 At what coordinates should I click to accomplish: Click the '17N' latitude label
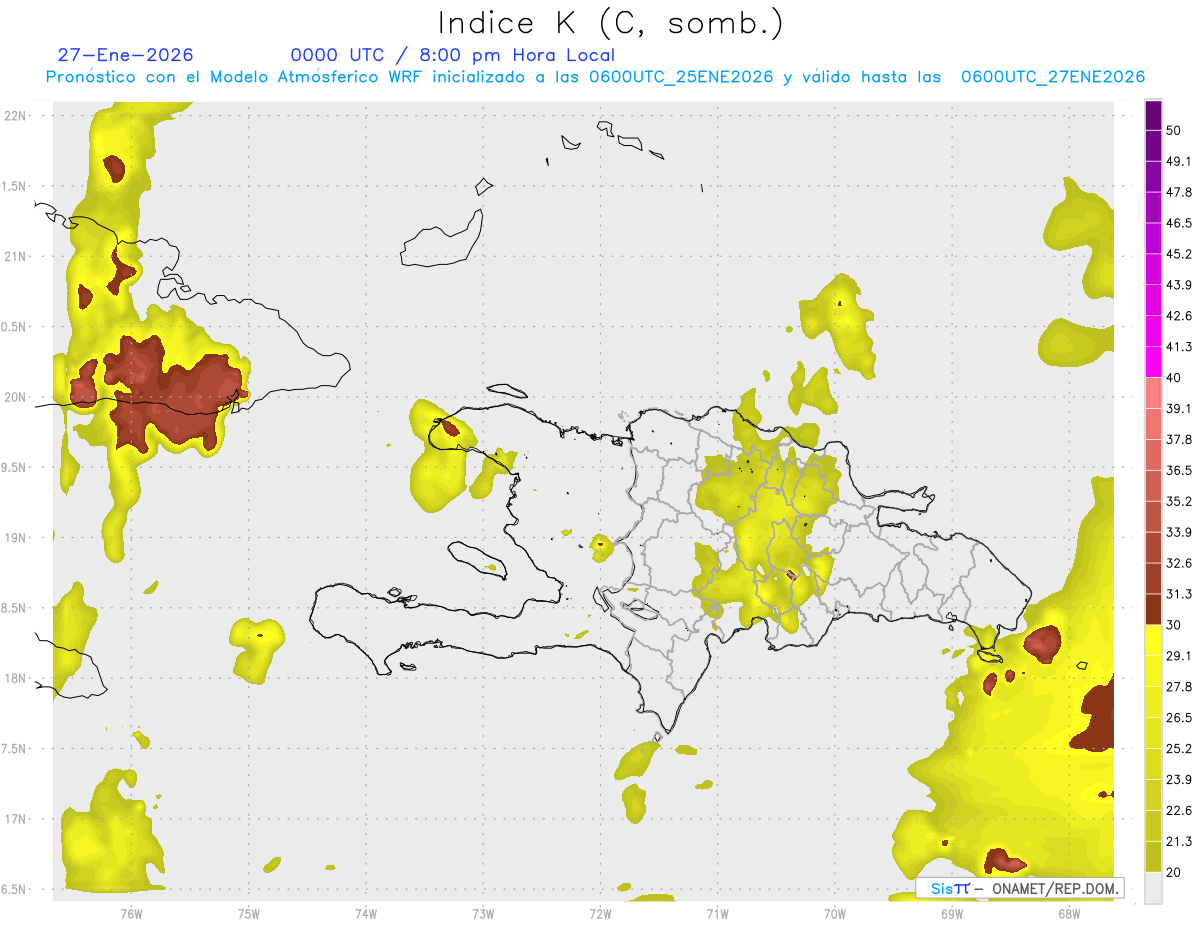point(15,820)
